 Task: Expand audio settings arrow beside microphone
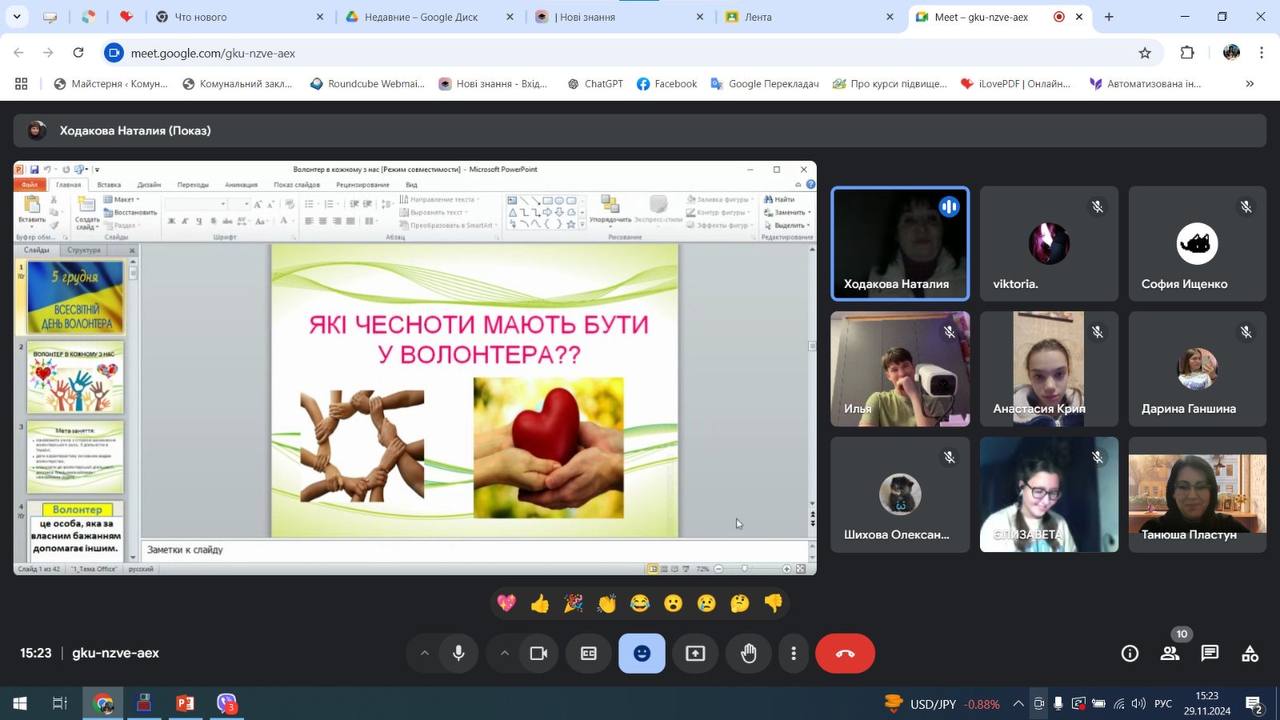pos(424,653)
